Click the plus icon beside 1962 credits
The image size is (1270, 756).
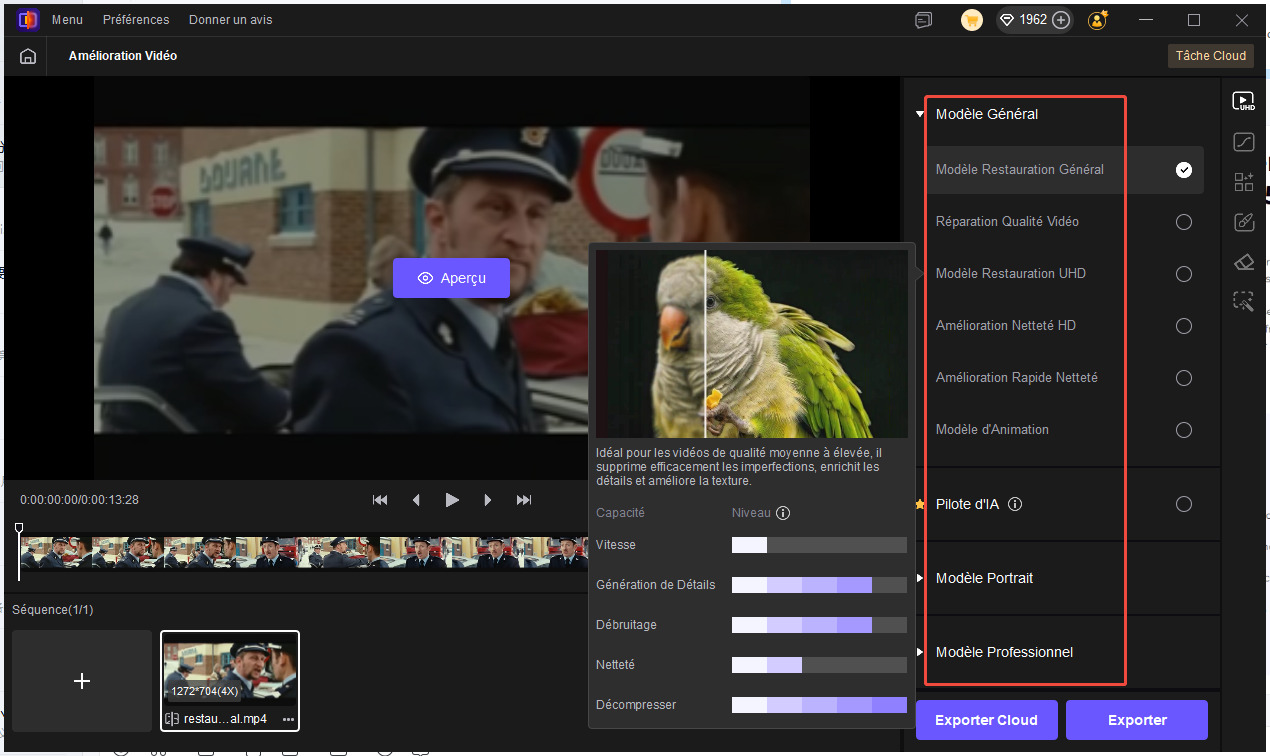tap(1061, 20)
